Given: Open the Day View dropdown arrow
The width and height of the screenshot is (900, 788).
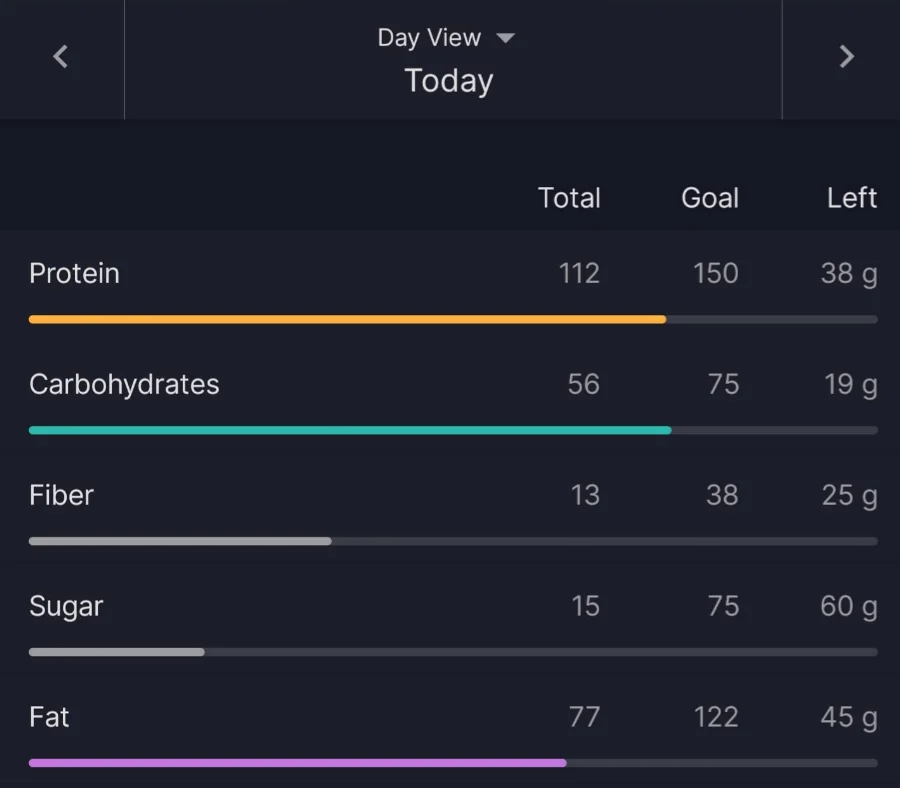Looking at the screenshot, I should pos(505,38).
